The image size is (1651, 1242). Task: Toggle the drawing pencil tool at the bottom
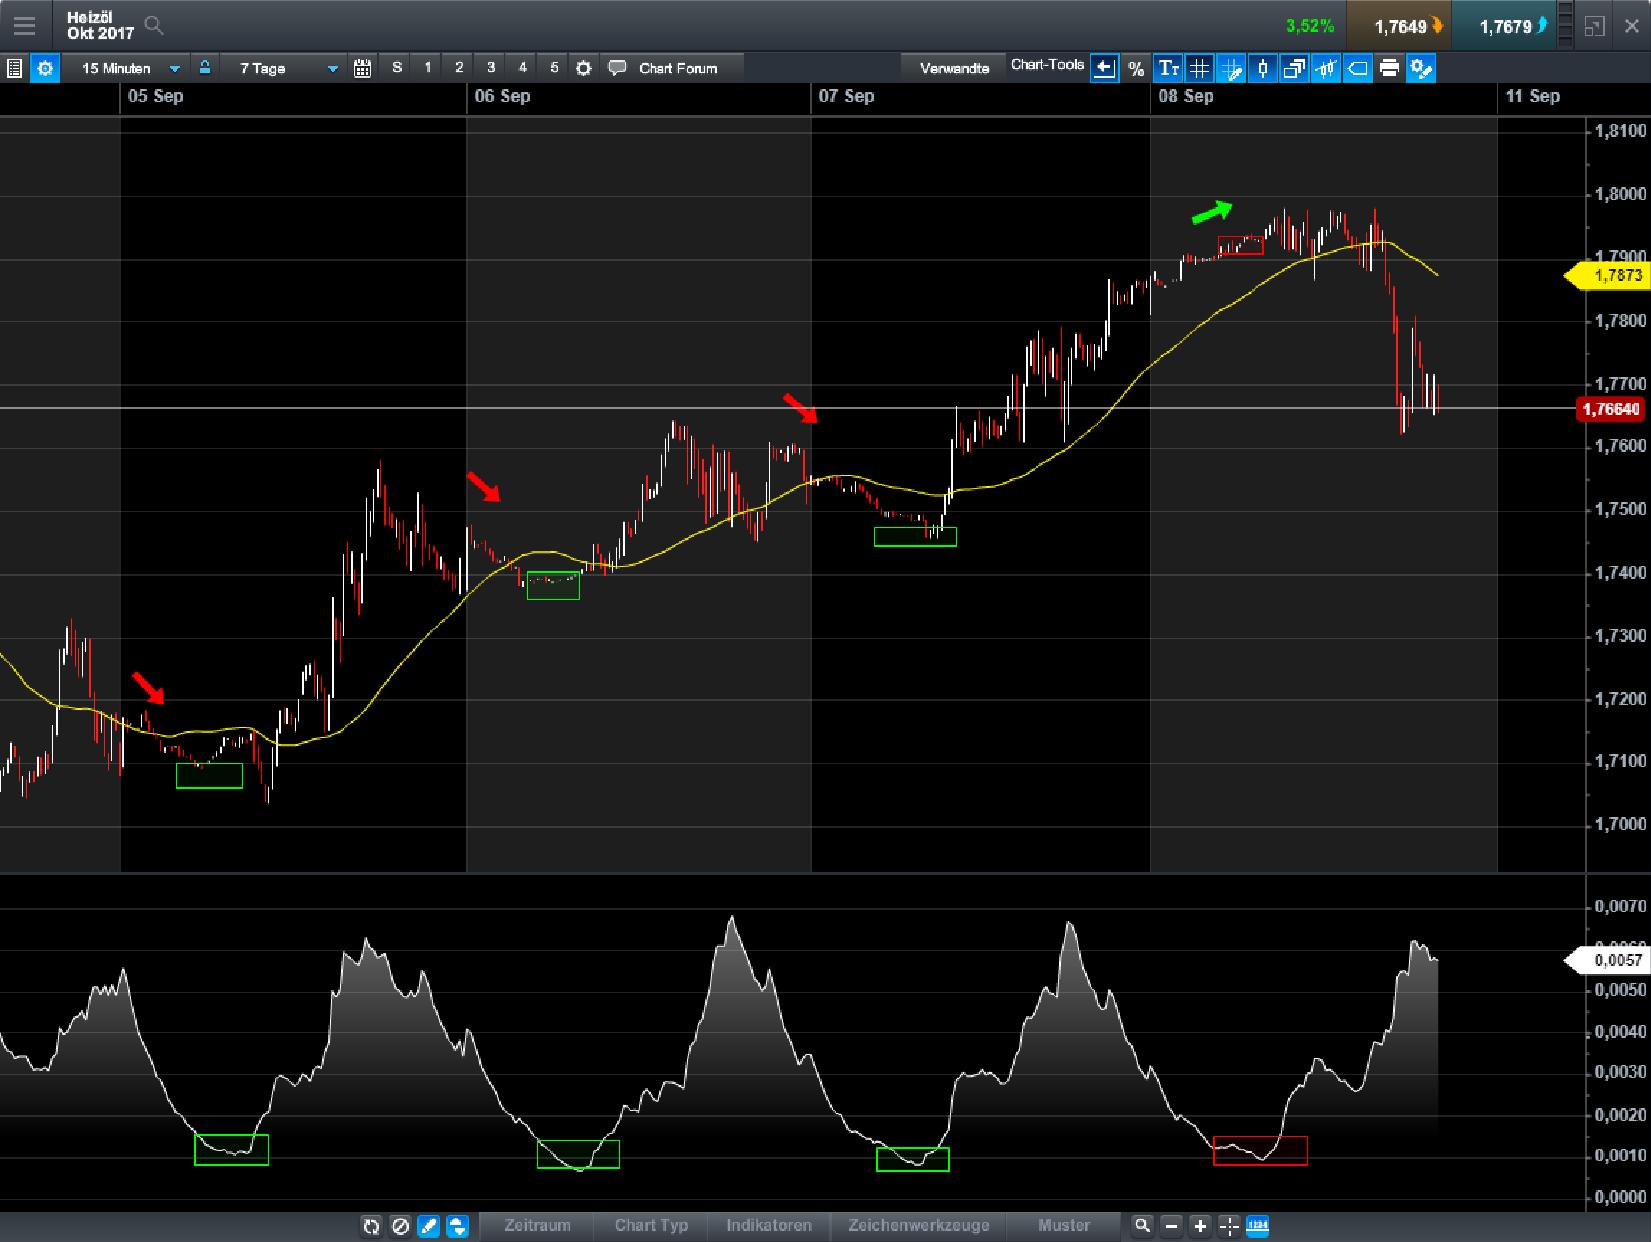428,1225
